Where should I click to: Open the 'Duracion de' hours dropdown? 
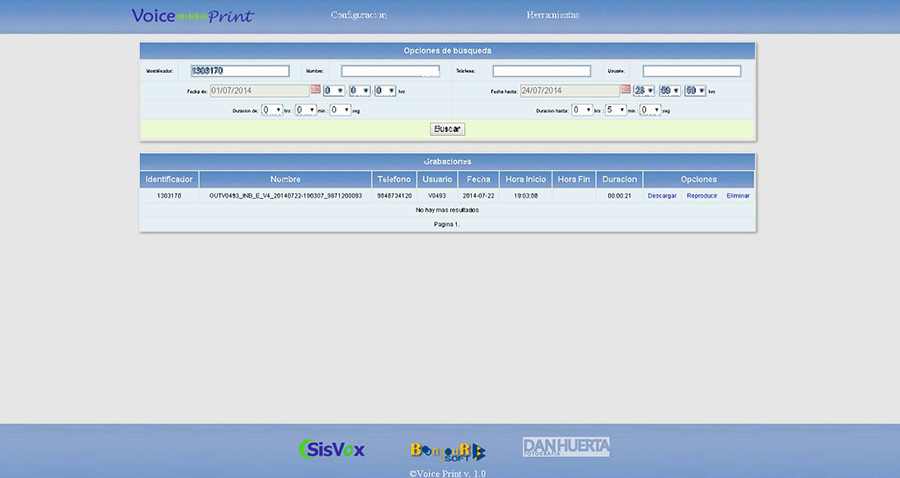point(271,110)
